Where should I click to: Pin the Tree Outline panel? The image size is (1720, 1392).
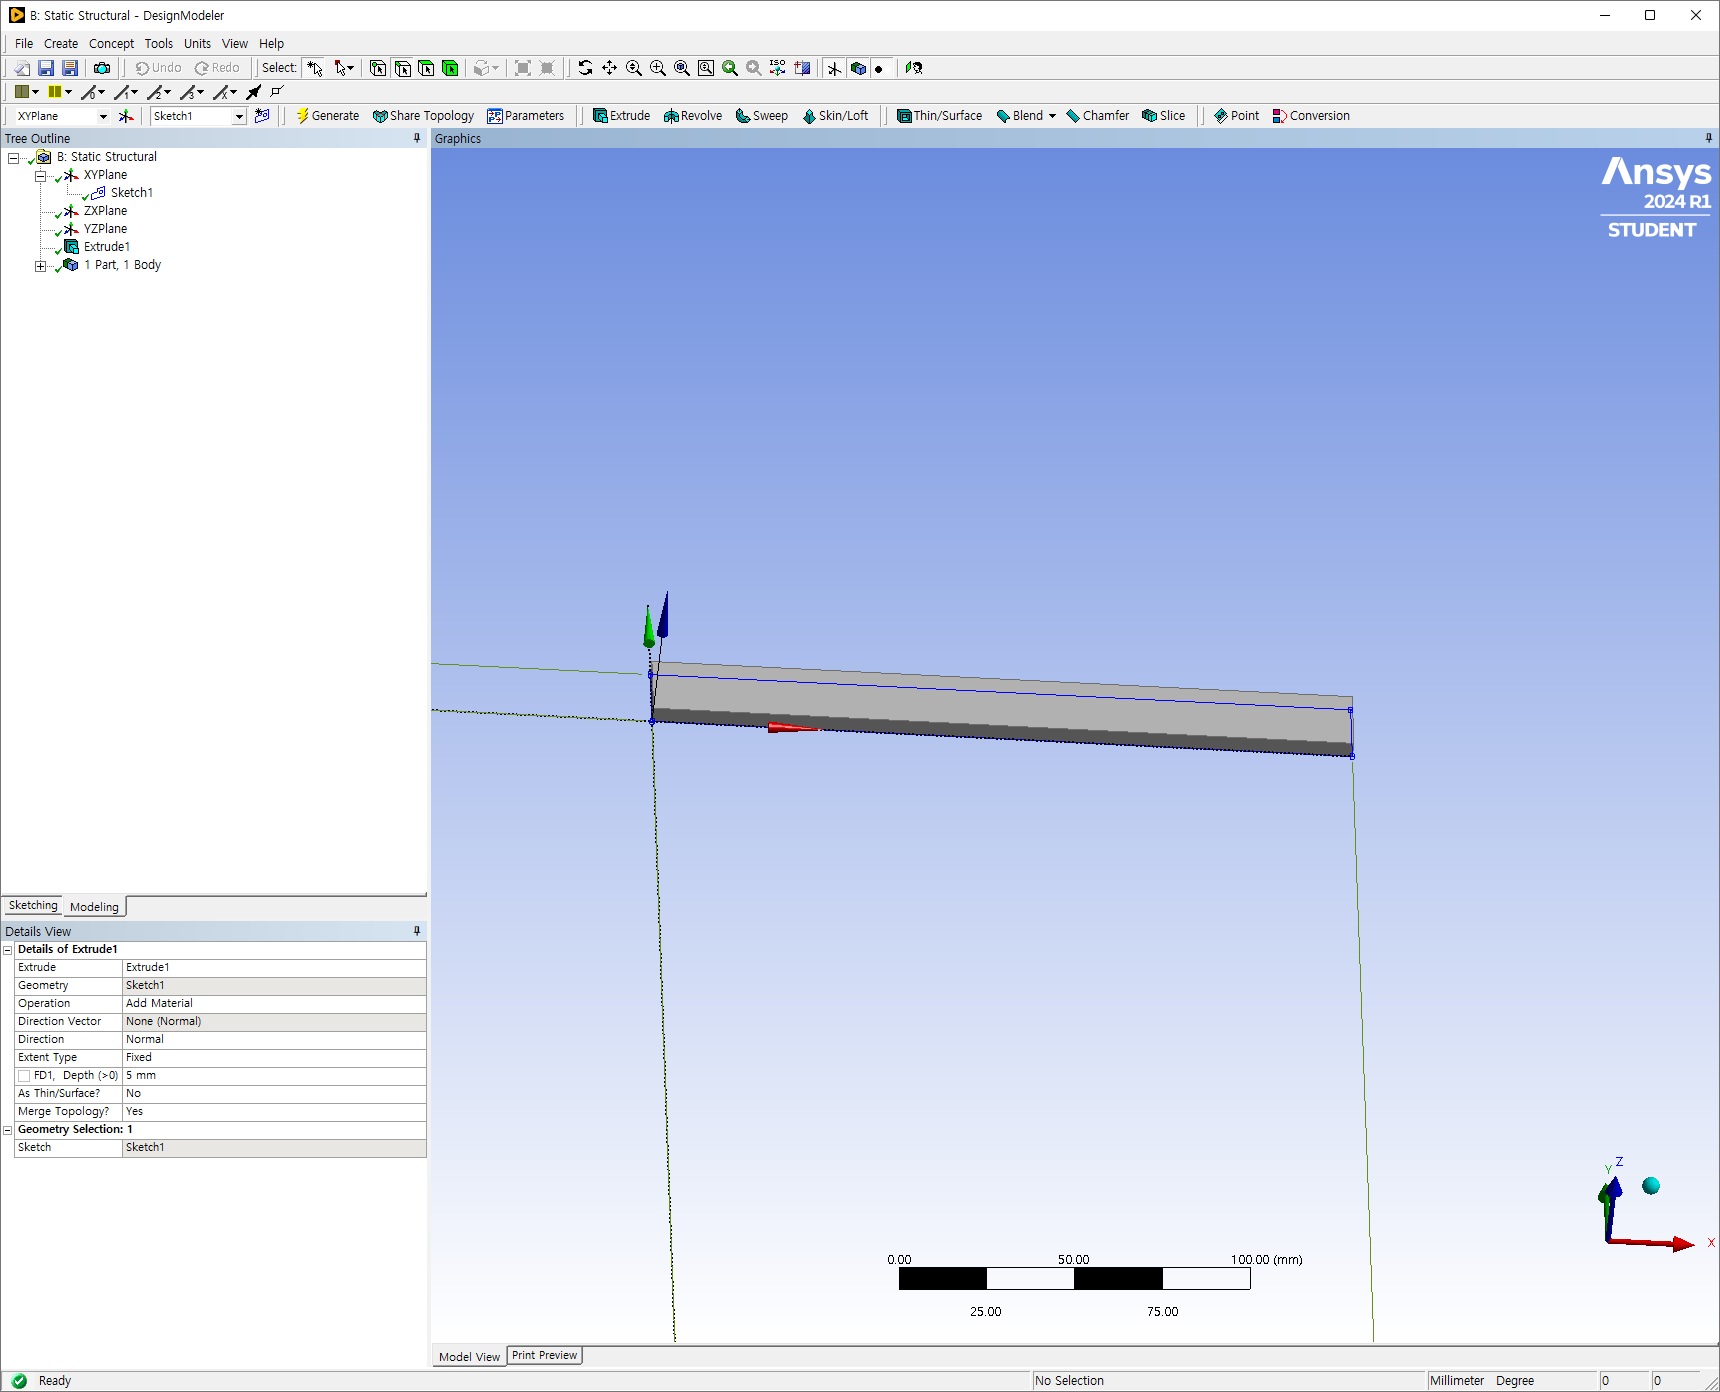(x=417, y=139)
